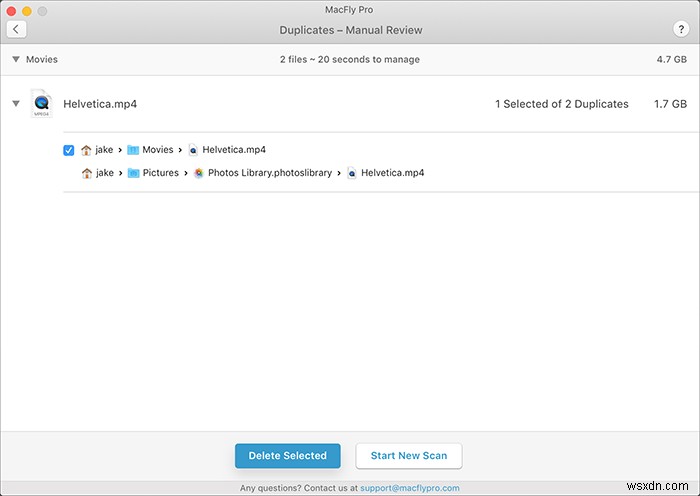Close the MacFly Pro window
Screen dimensions: 700x496
(x=12, y=10)
